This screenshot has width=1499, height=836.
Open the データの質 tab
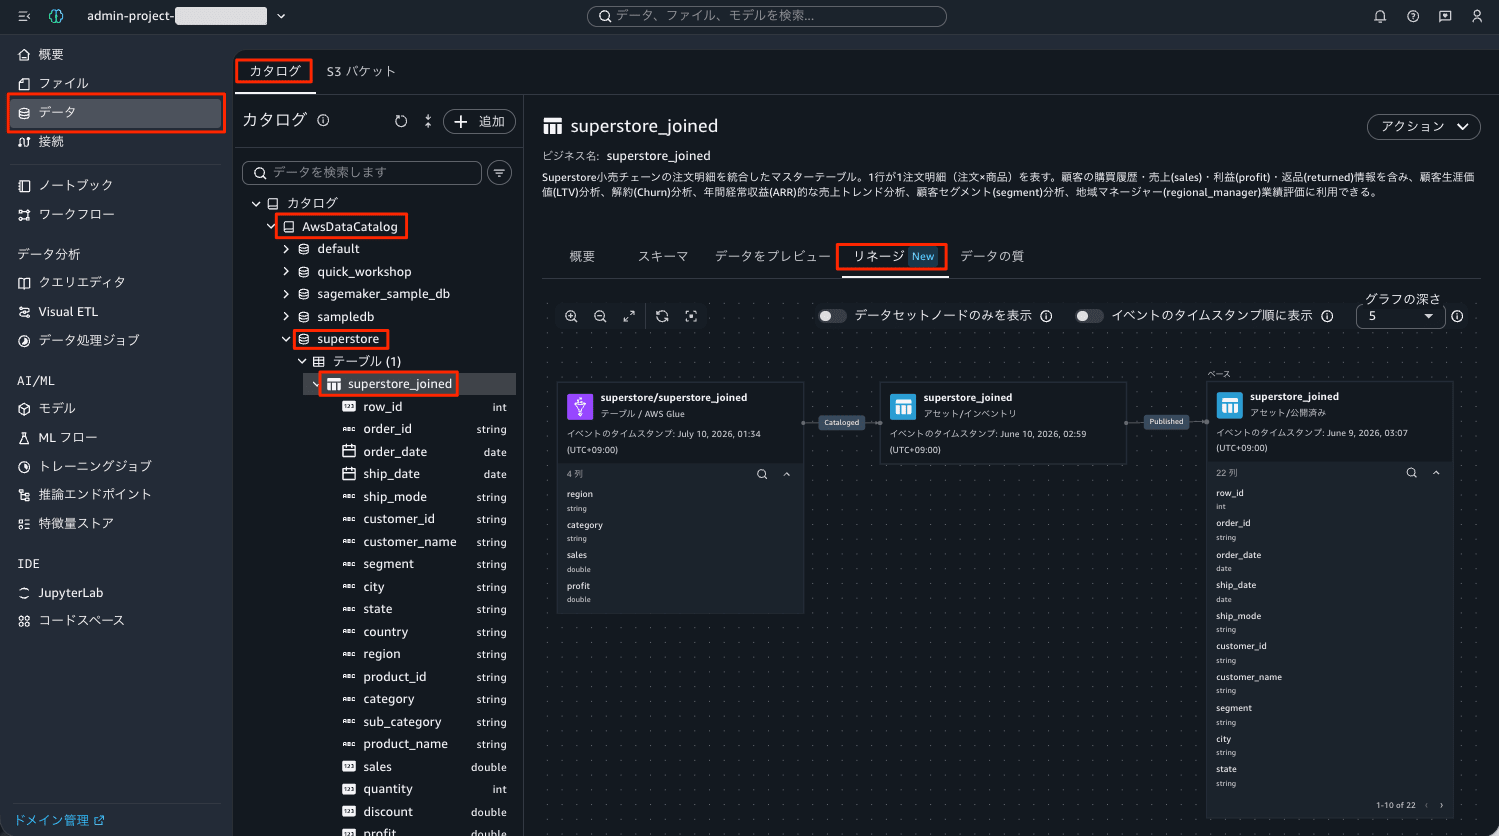(x=992, y=257)
